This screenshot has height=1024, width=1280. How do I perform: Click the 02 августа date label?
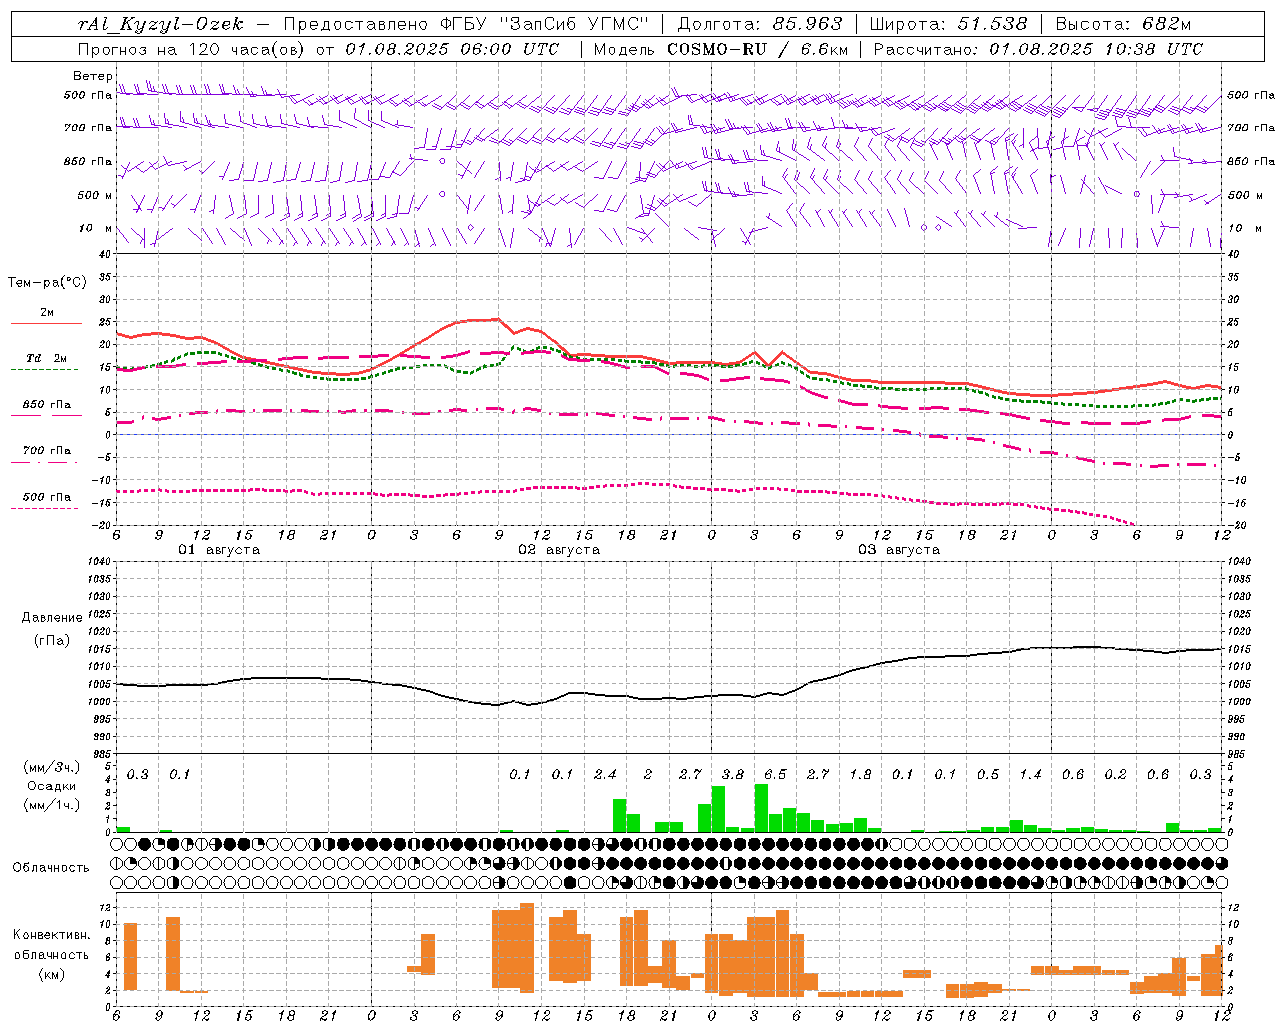coord(559,550)
